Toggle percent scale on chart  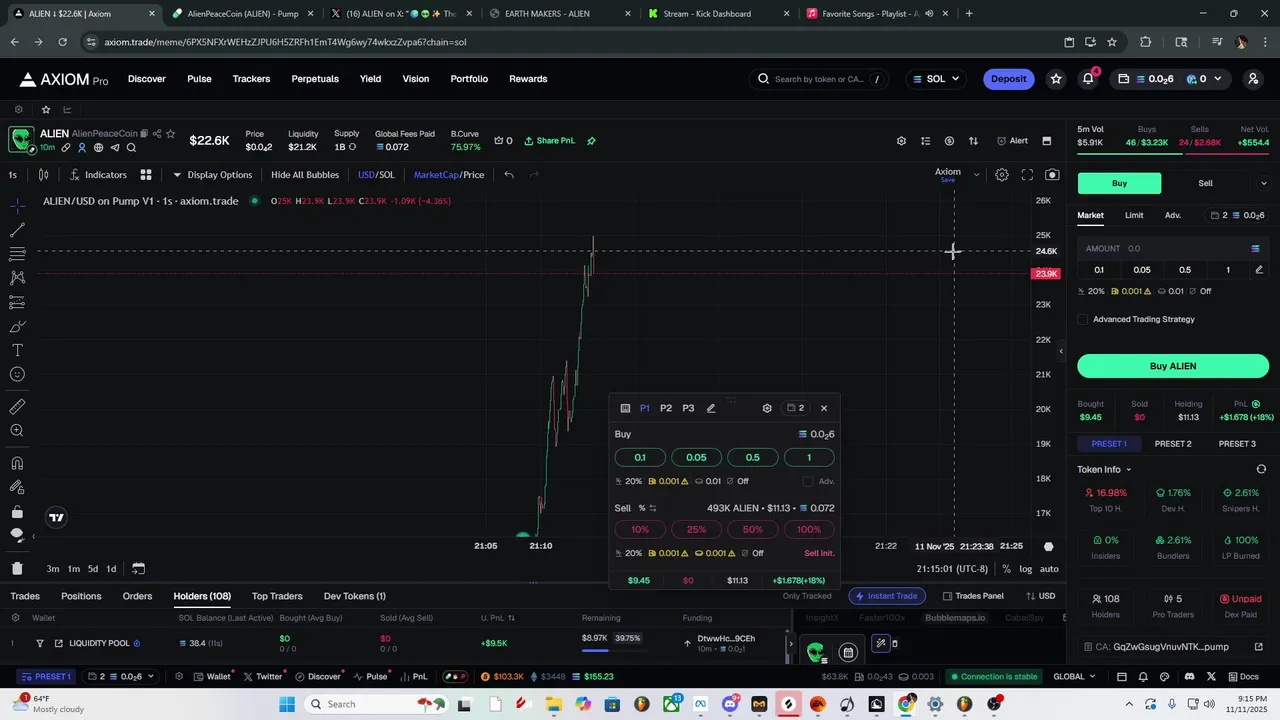[1006, 569]
